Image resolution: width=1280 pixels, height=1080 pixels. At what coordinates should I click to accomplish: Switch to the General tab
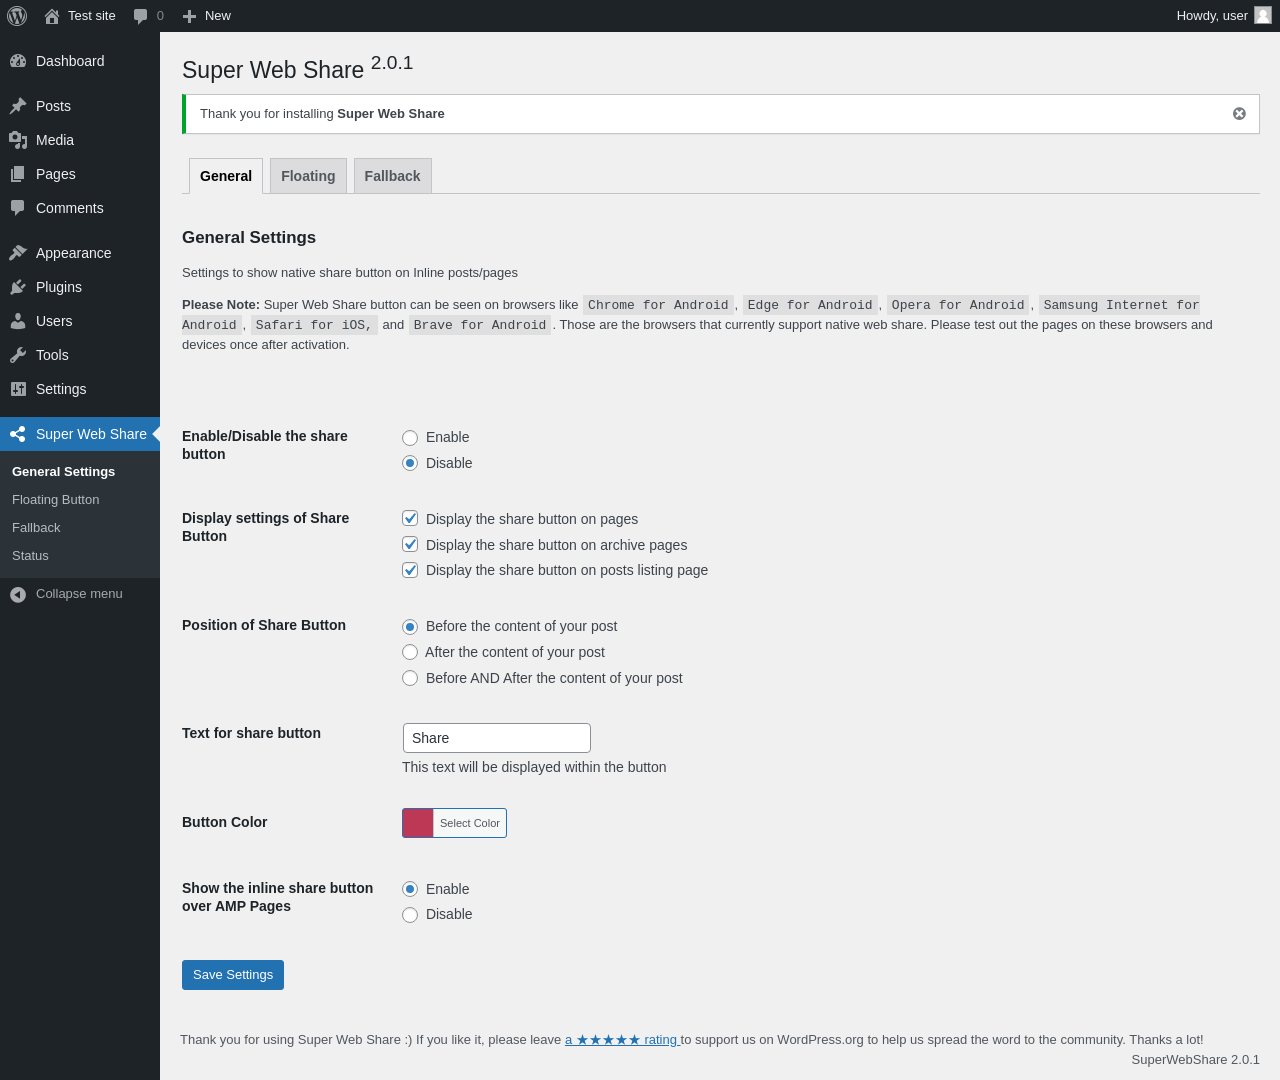(x=226, y=176)
